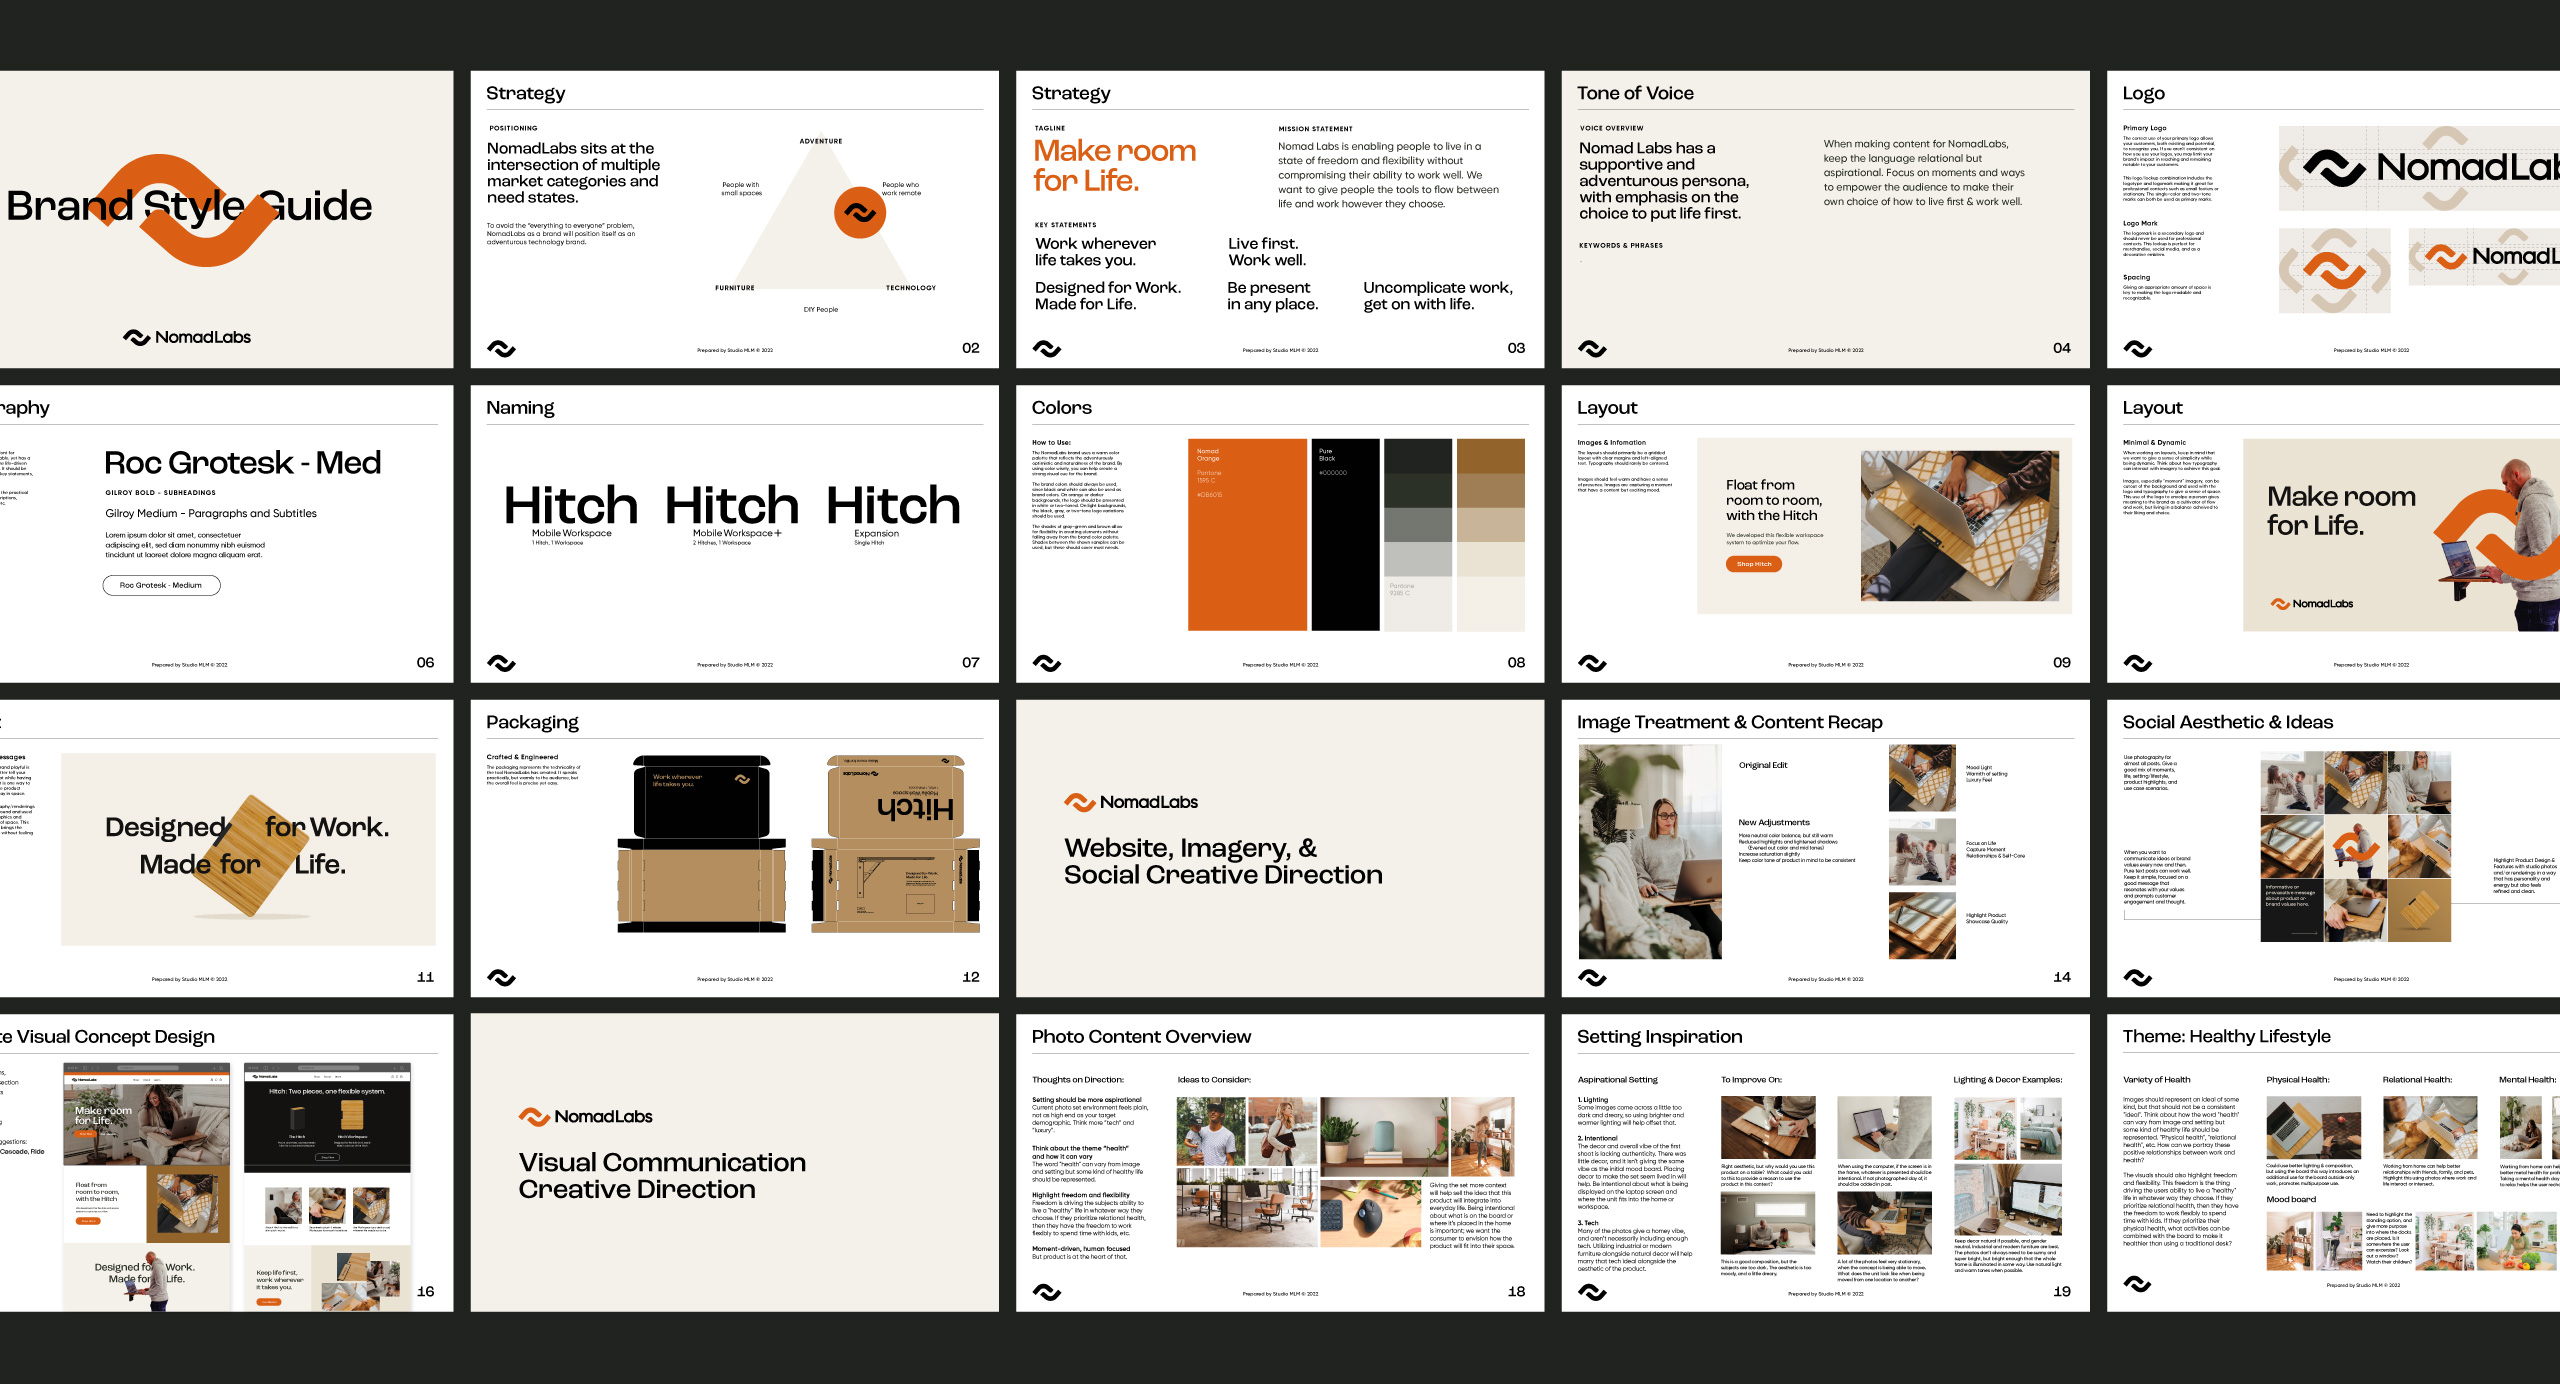Click the wave logo mark at bottom of Layout slide 09
2560x1384 pixels.
(1592, 663)
